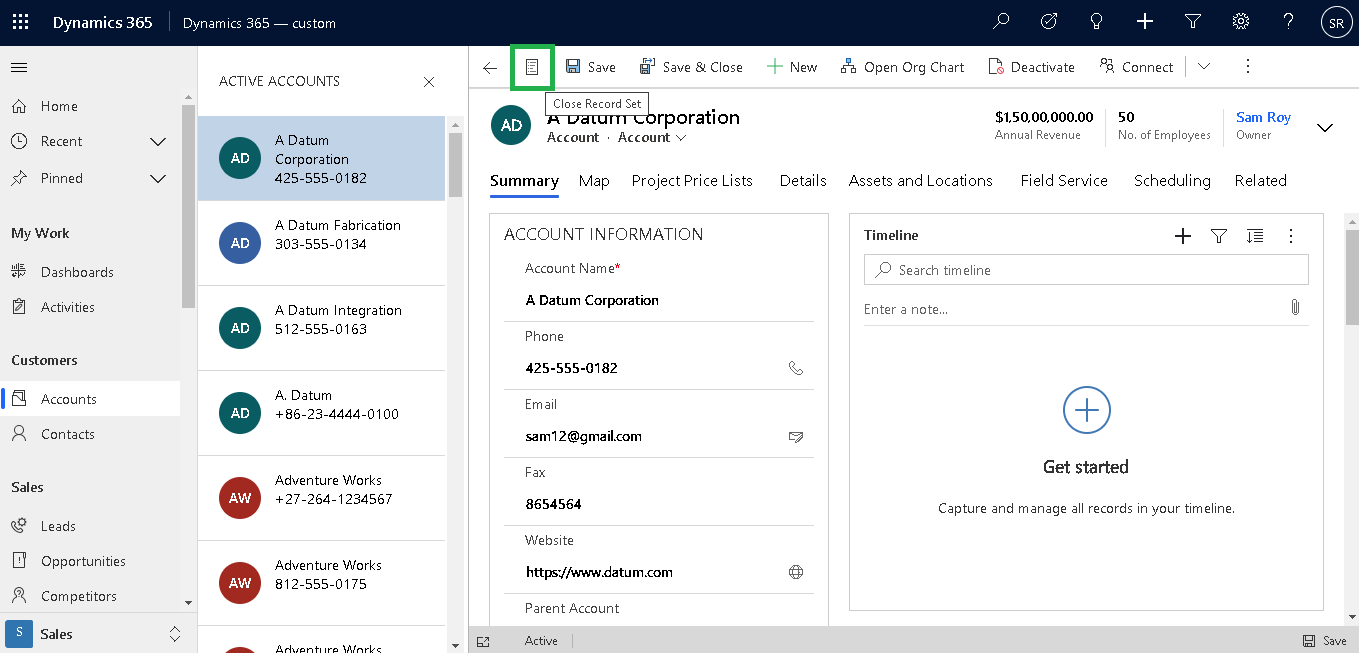Open the timeline filter icon
This screenshot has height=653, width=1359.
coord(1219,236)
